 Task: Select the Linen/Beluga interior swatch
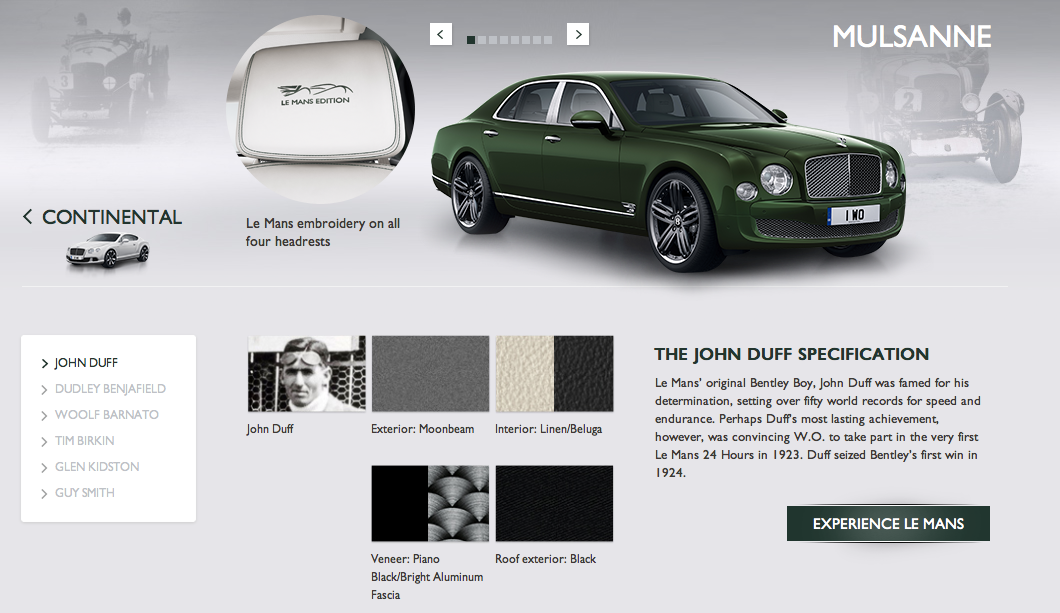[x=554, y=374]
